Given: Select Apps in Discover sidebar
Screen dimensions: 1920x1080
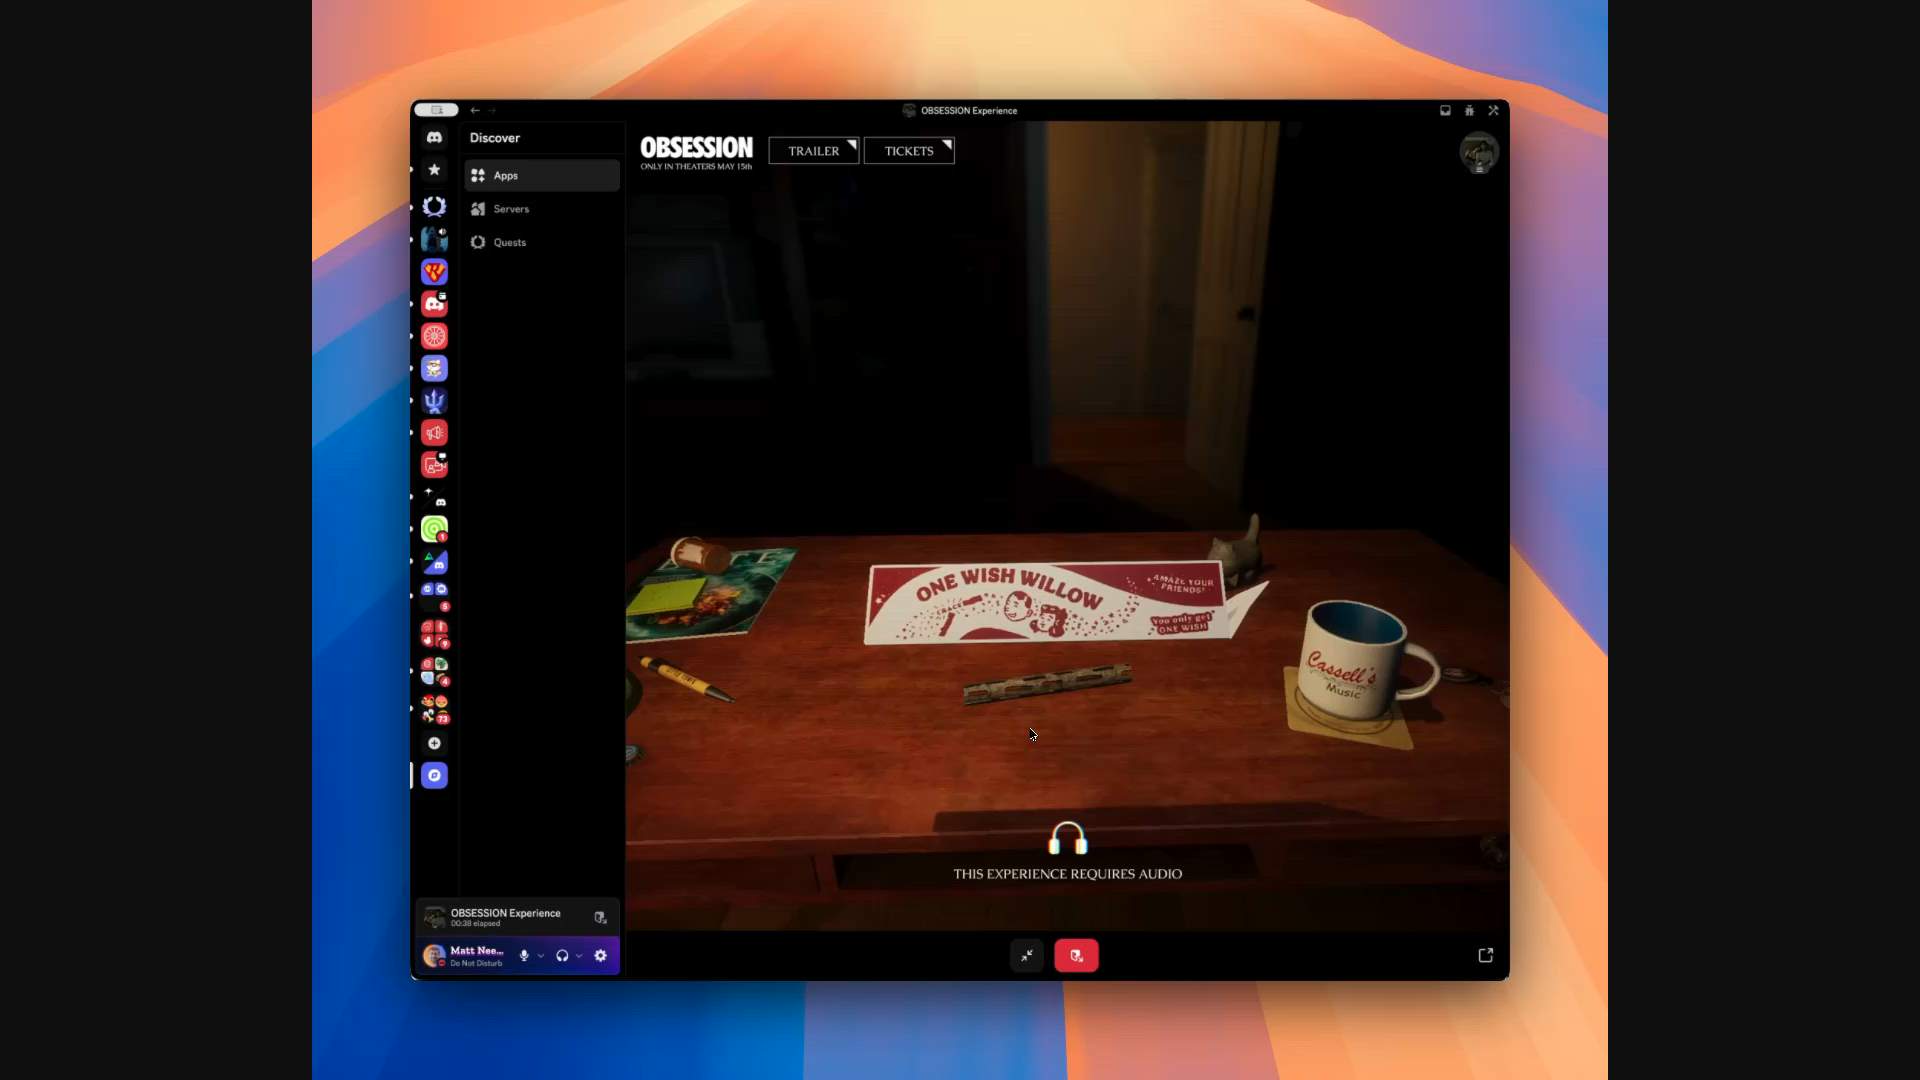Looking at the screenshot, I should [x=542, y=175].
